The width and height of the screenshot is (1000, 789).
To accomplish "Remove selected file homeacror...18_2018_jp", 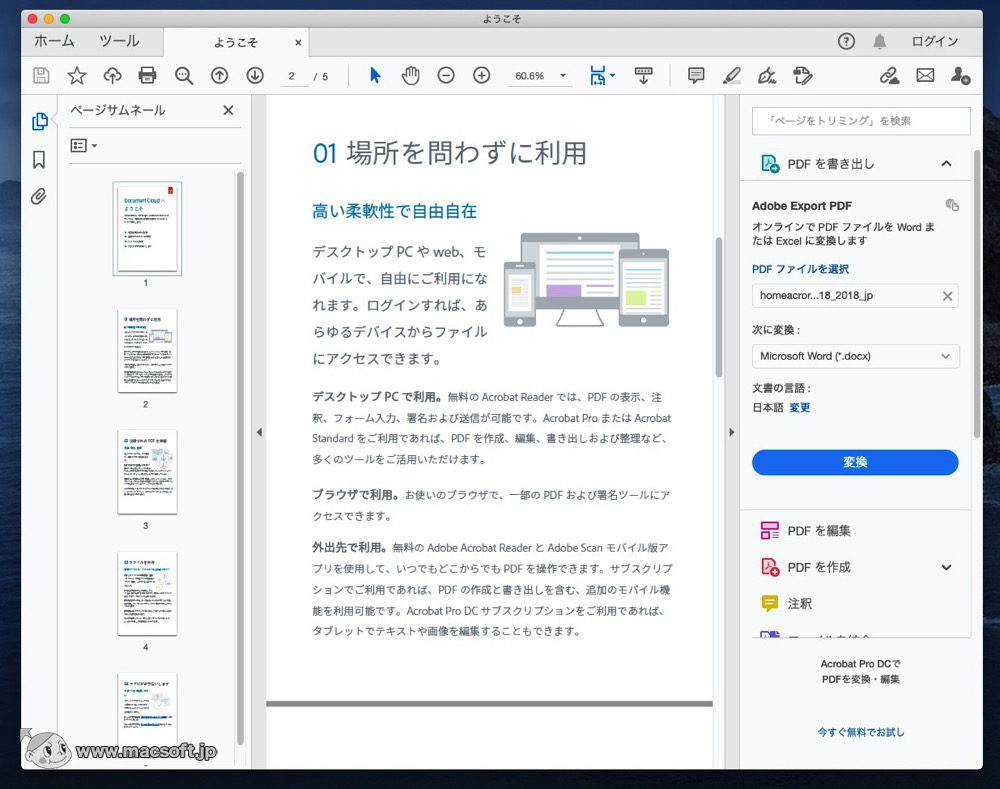I will coord(947,296).
